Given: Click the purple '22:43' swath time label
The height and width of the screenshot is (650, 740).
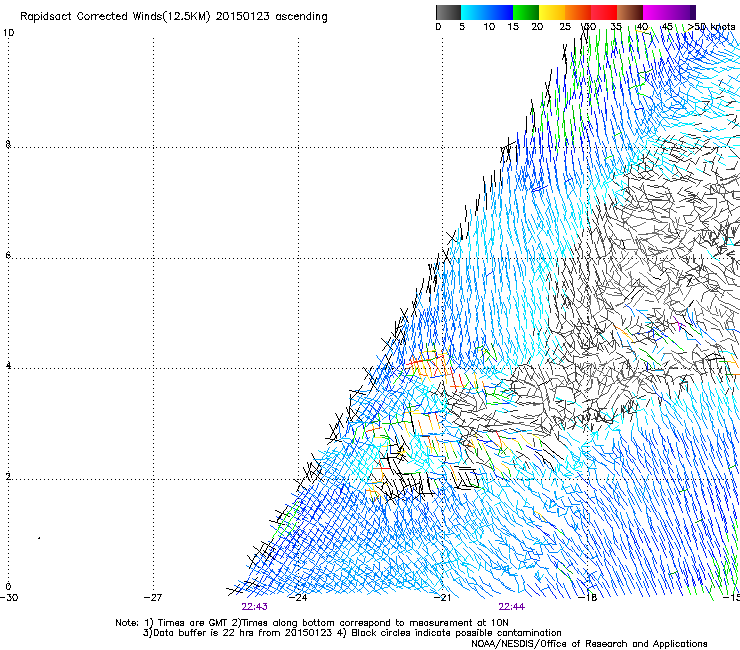Looking at the screenshot, I should (x=254, y=607).
